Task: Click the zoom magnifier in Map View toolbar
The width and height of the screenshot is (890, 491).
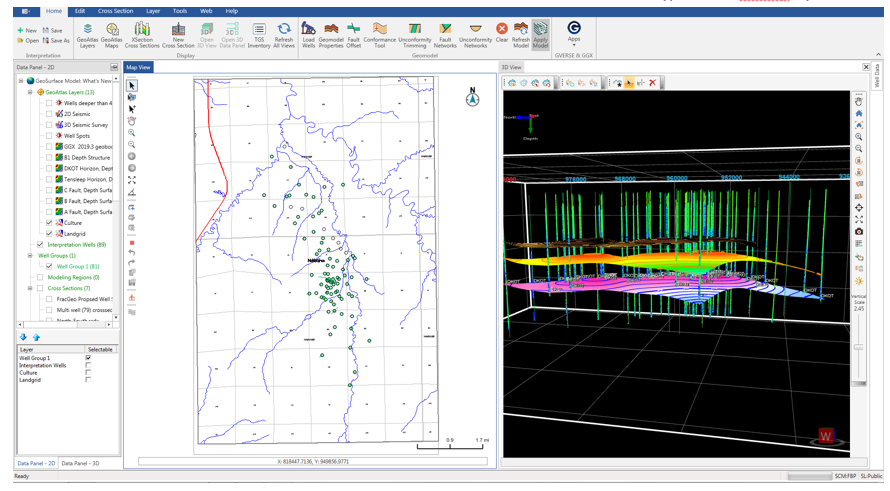Action: pyautogui.click(x=132, y=133)
